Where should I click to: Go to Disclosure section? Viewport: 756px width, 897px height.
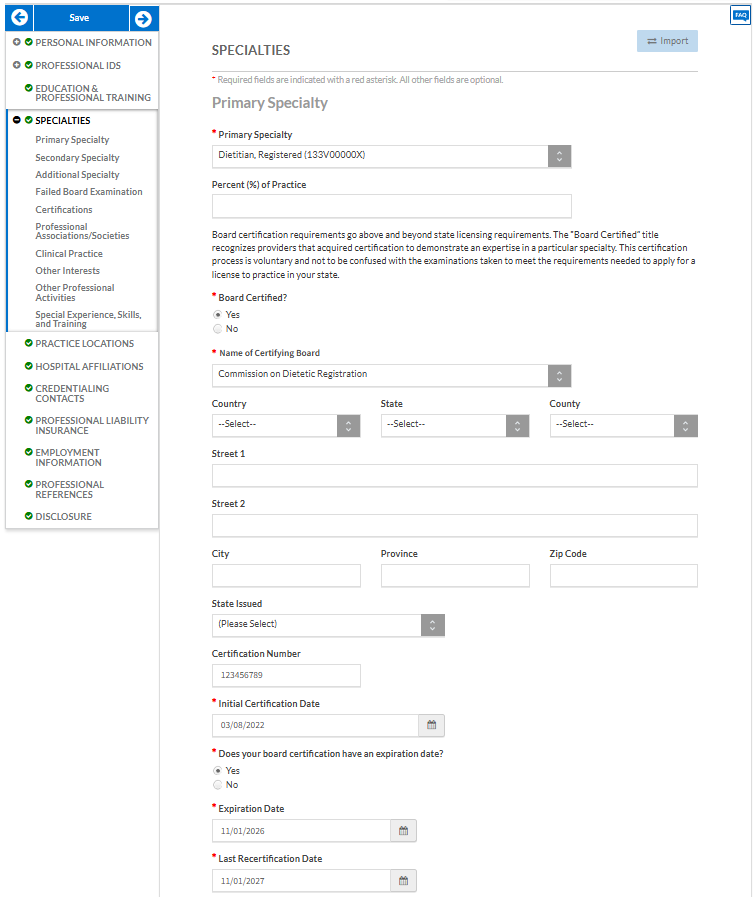coord(63,516)
